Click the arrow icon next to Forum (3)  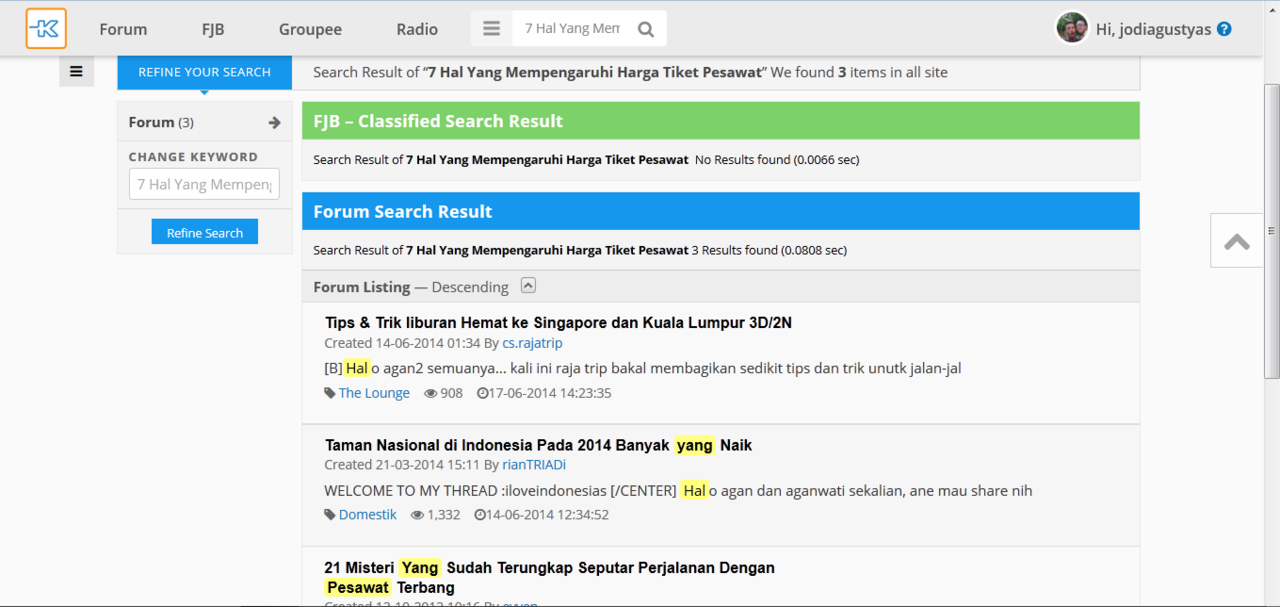[274, 123]
